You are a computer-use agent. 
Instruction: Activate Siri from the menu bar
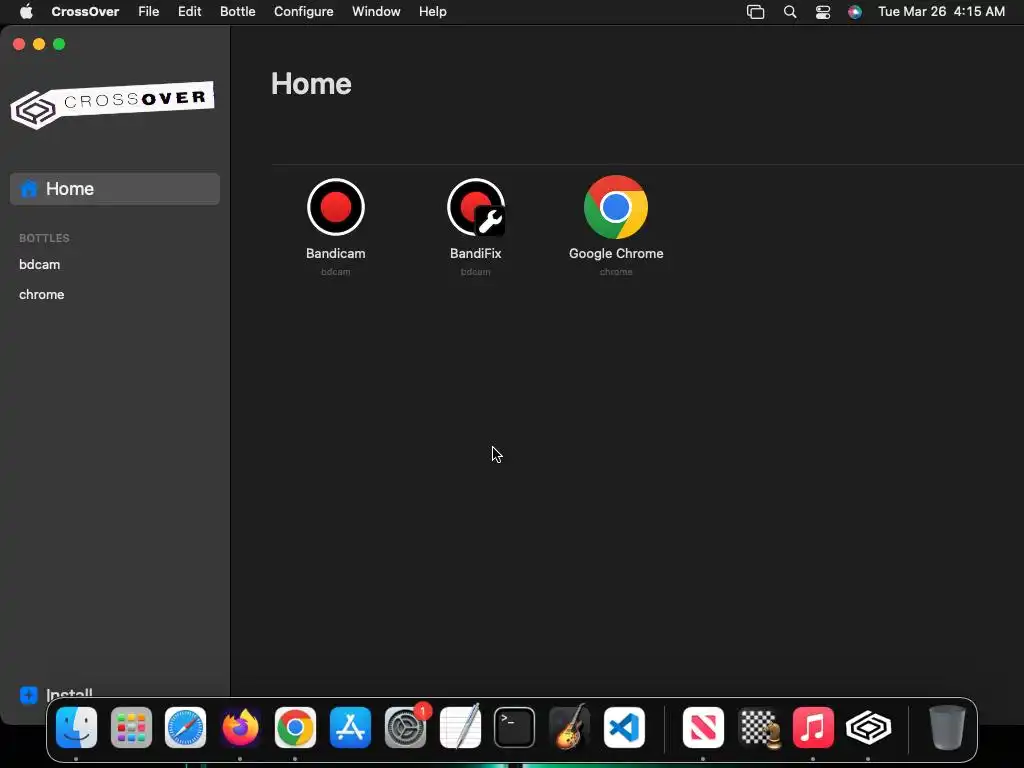click(855, 12)
